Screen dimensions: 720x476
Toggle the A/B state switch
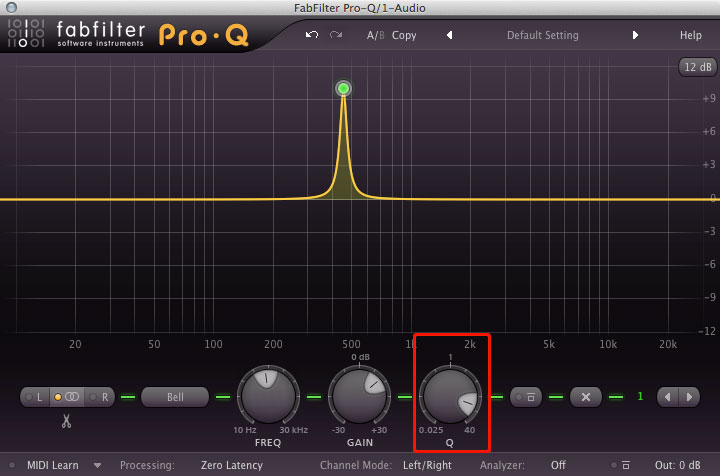375,35
